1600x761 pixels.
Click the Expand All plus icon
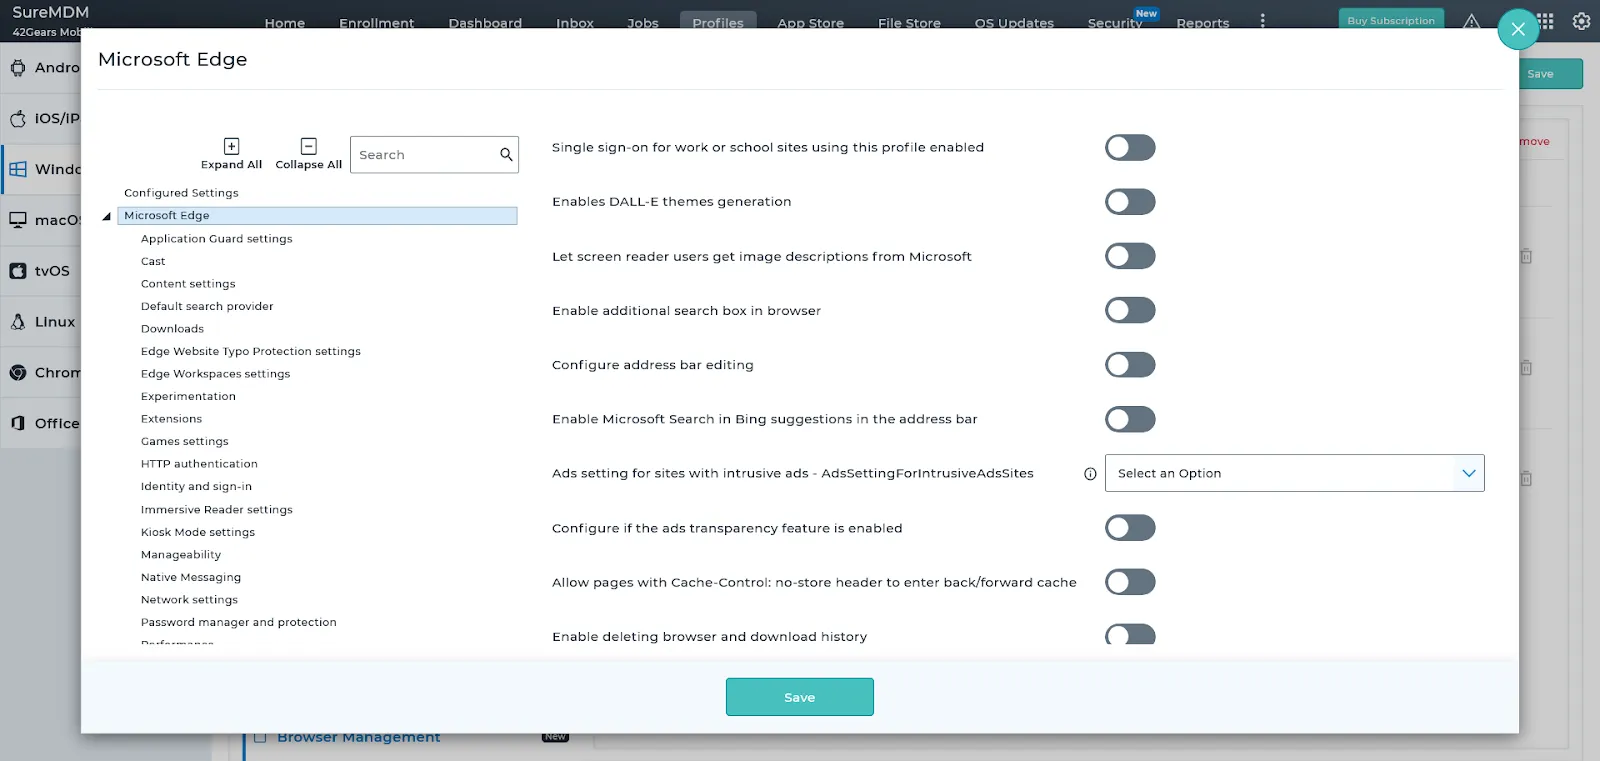tap(231, 146)
